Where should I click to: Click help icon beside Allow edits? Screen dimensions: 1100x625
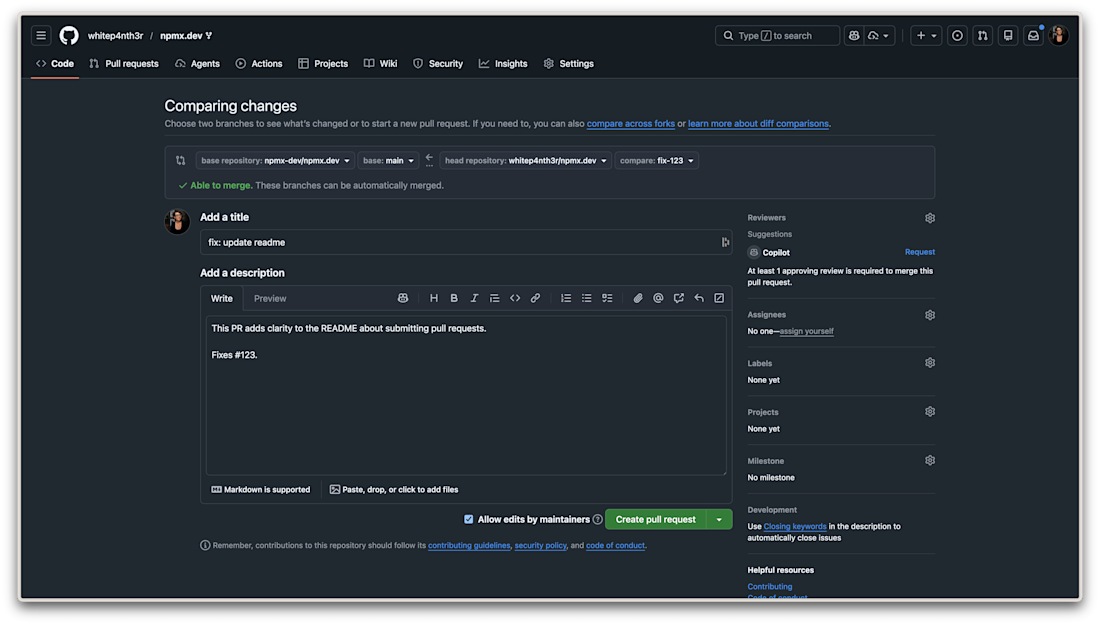[x=598, y=520]
